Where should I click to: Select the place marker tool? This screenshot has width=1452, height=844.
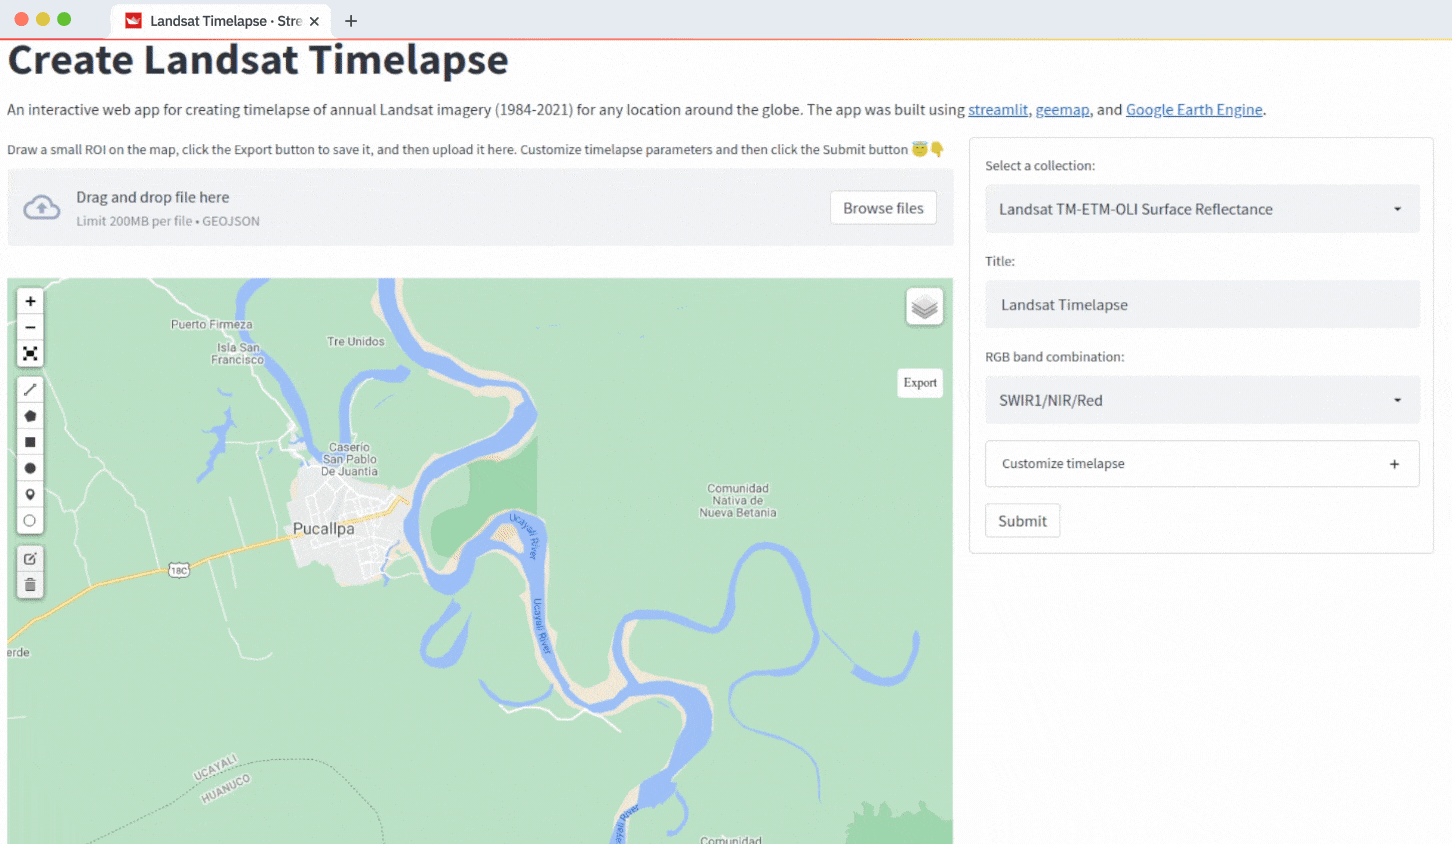point(30,494)
